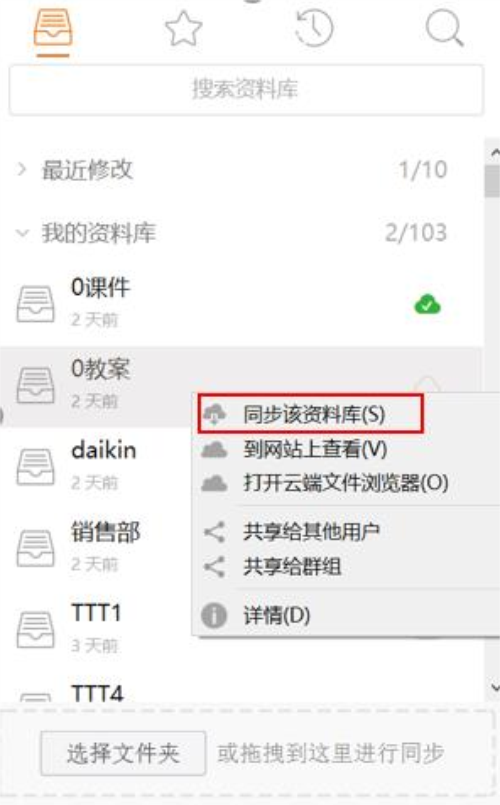Open the recent activity clock icon
The height and width of the screenshot is (805, 500).
pos(314,29)
